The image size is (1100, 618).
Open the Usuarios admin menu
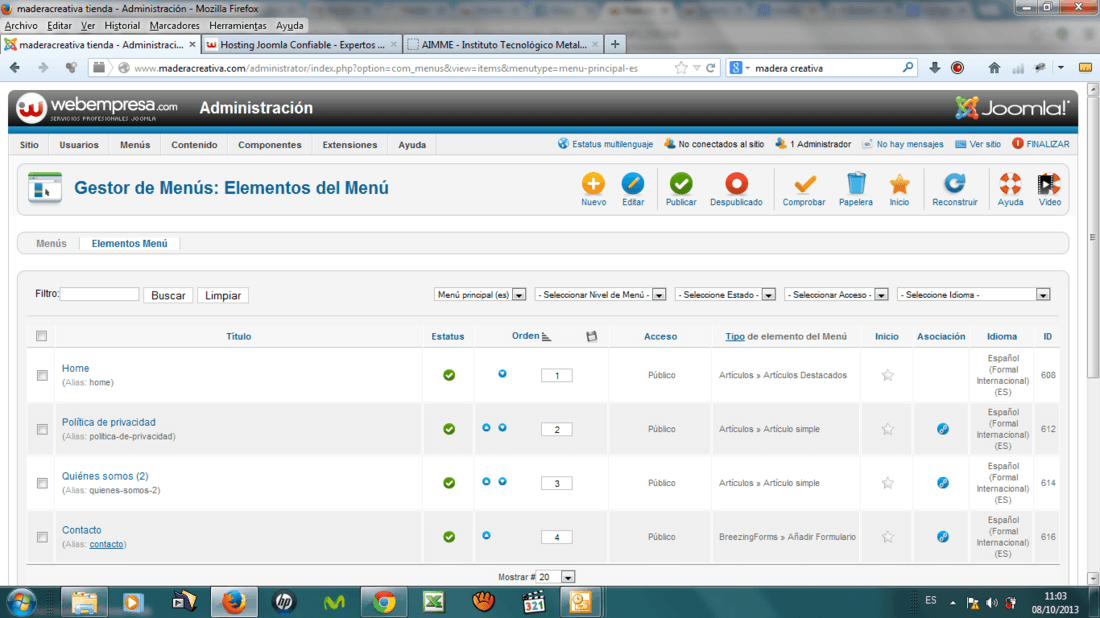coord(79,145)
